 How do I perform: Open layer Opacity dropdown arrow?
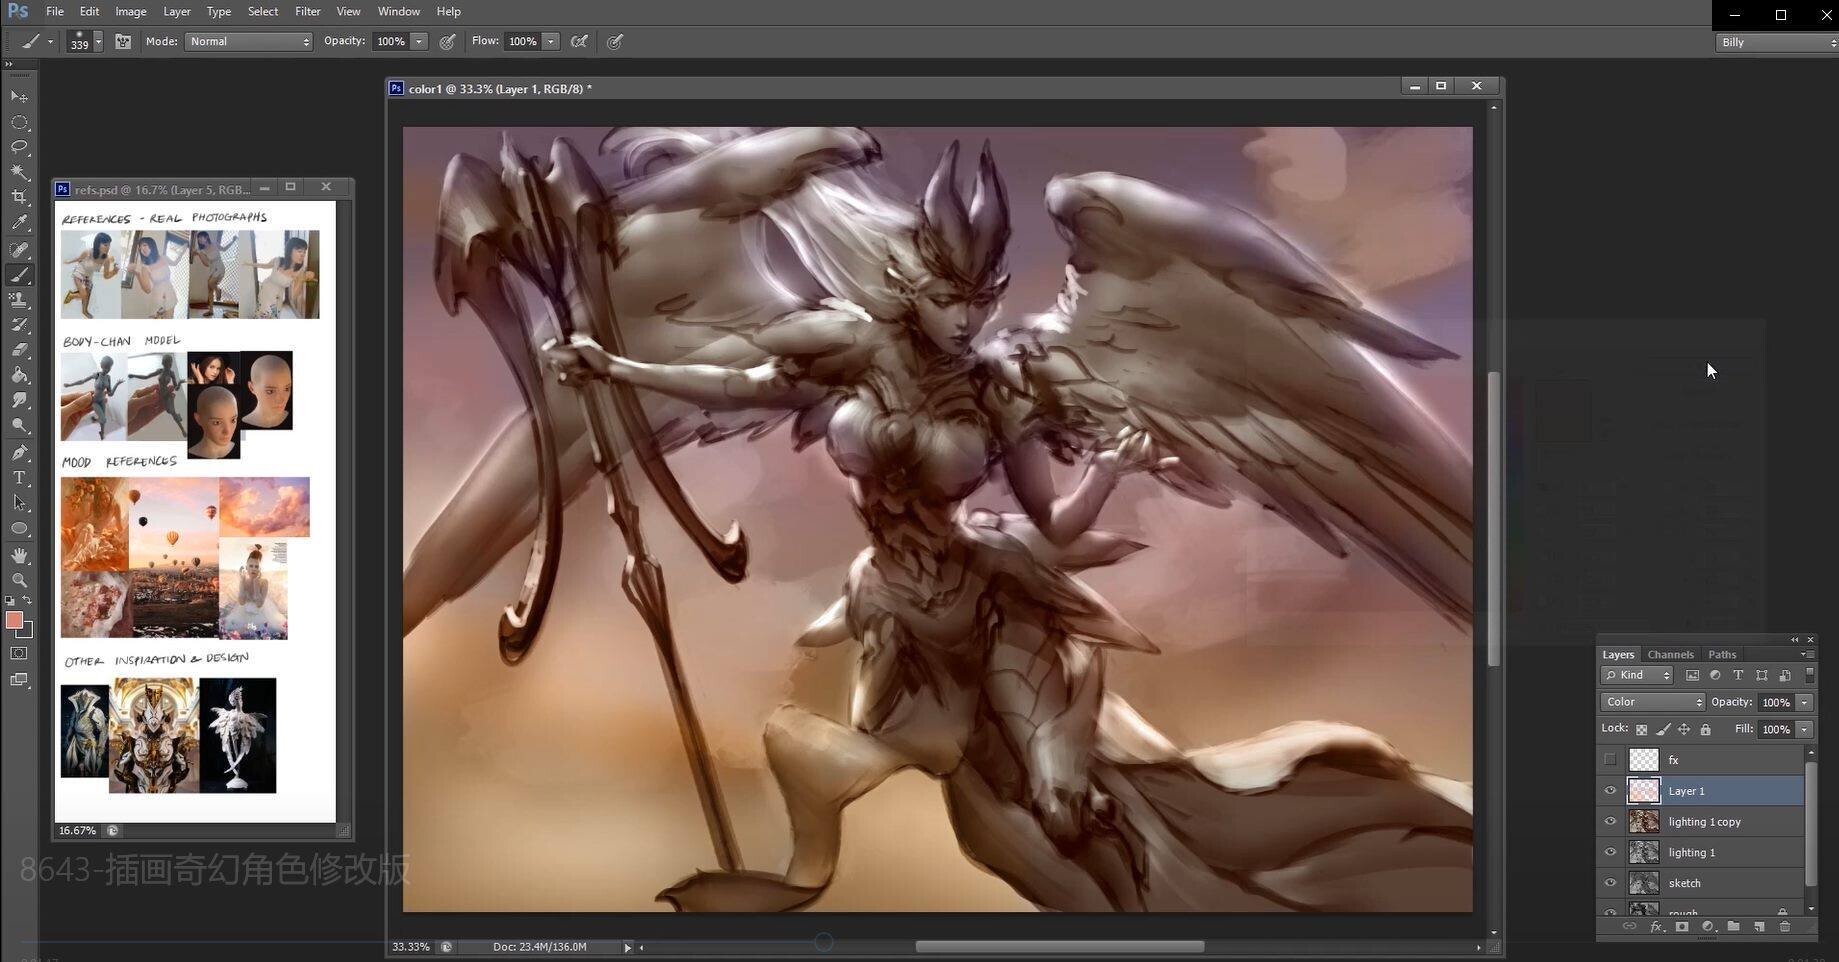pyautogui.click(x=1805, y=702)
